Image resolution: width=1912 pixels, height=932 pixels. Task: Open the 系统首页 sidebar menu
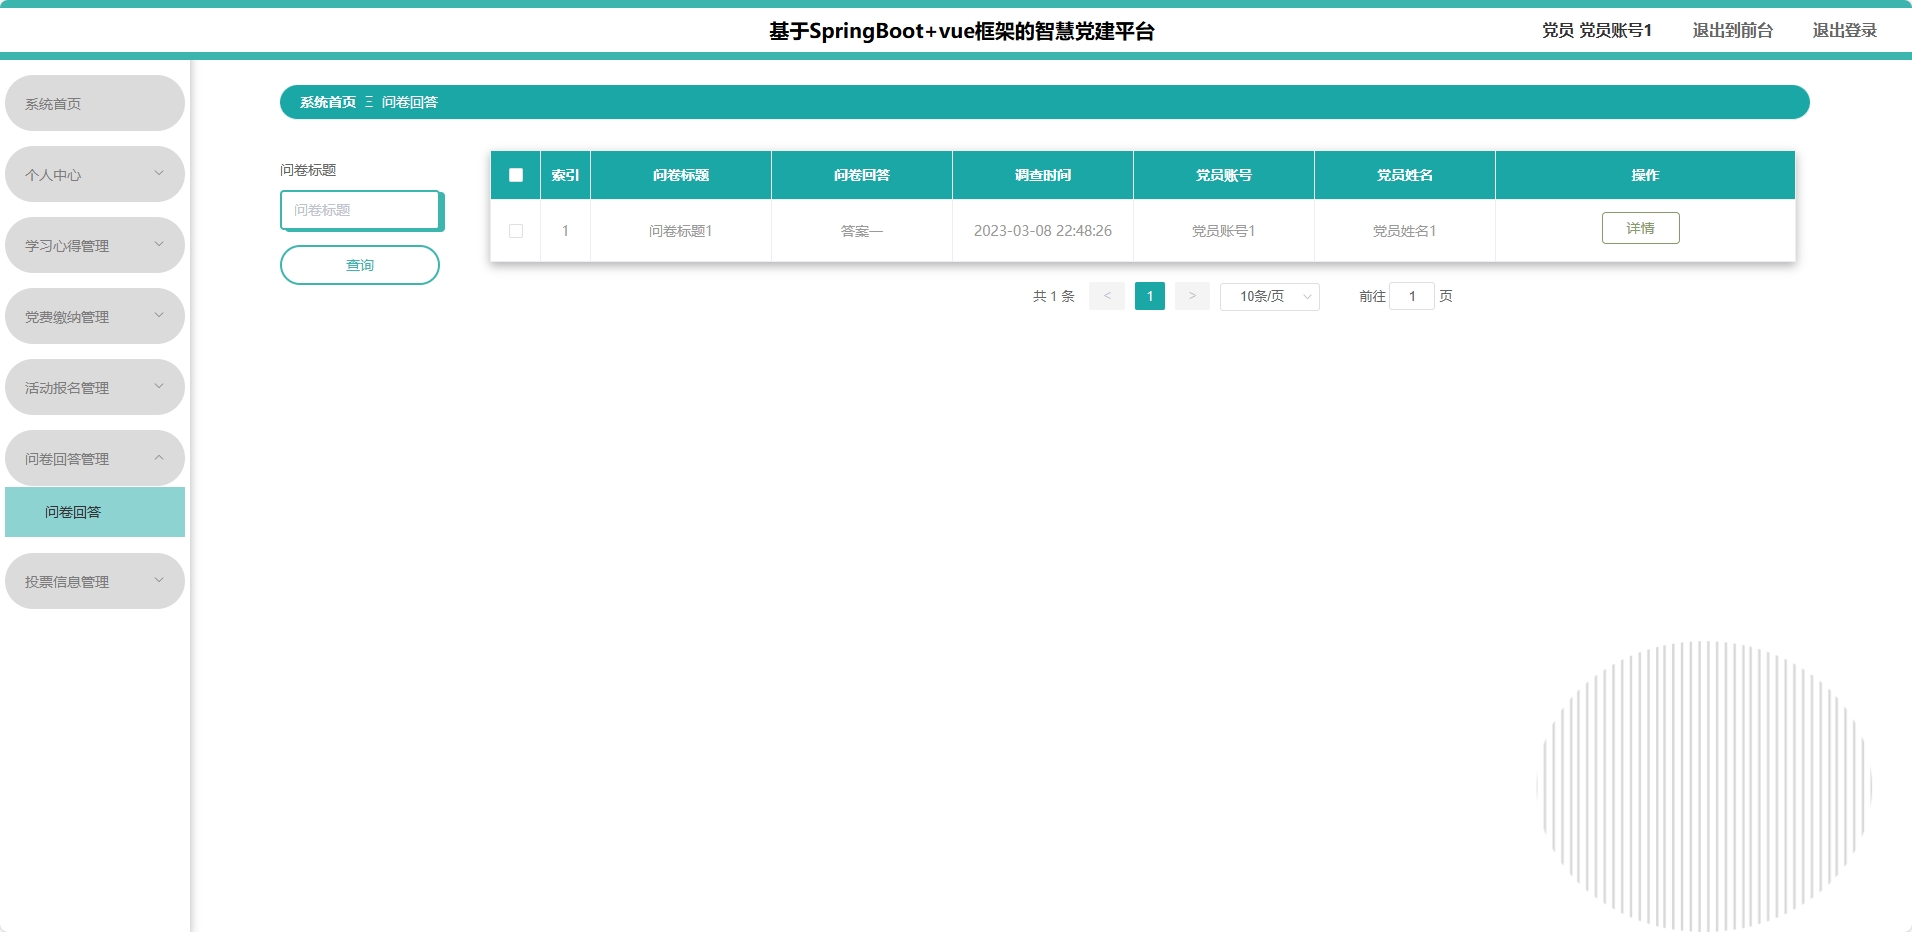coord(95,103)
